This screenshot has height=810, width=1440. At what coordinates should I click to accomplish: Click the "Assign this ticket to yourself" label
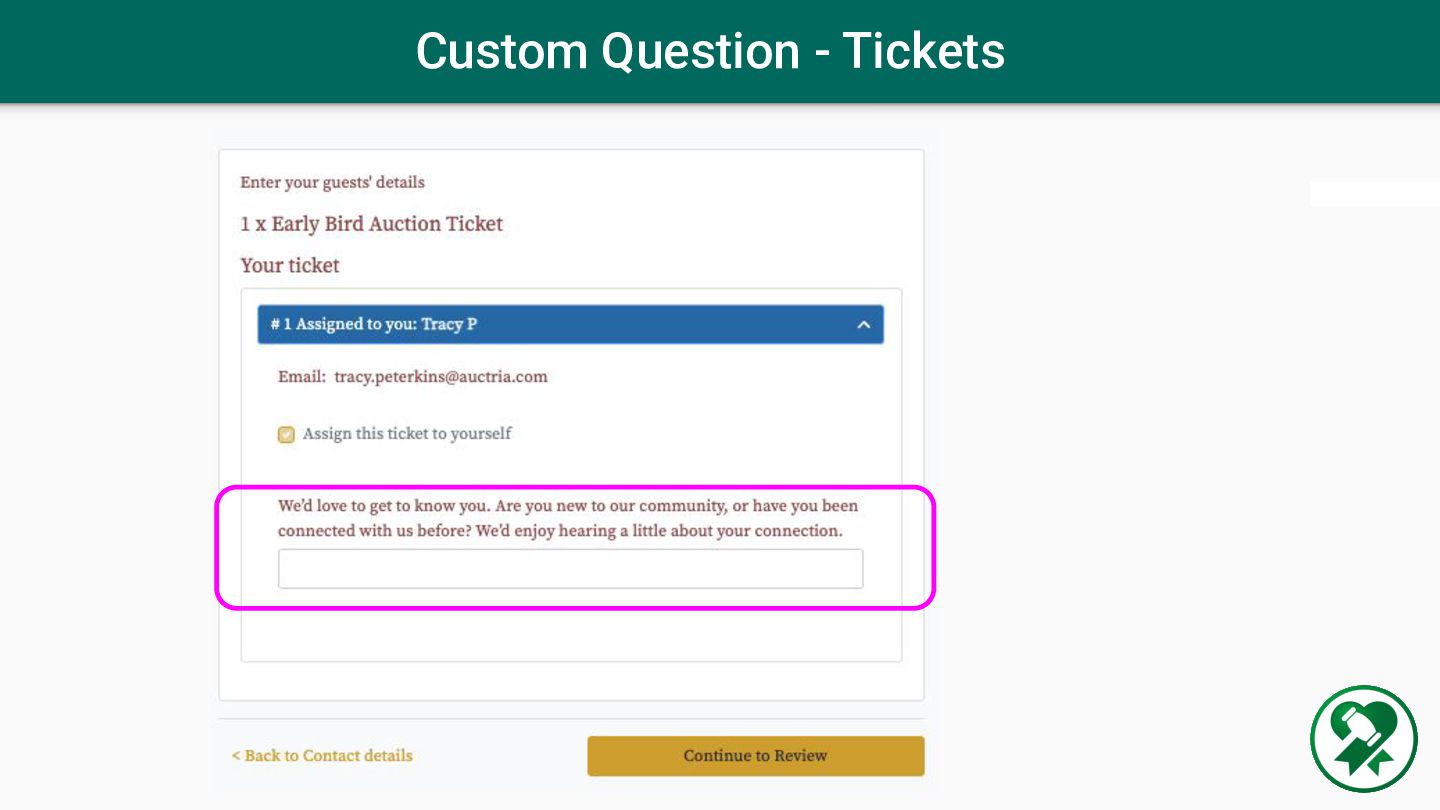pyautogui.click(x=407, y=434)
